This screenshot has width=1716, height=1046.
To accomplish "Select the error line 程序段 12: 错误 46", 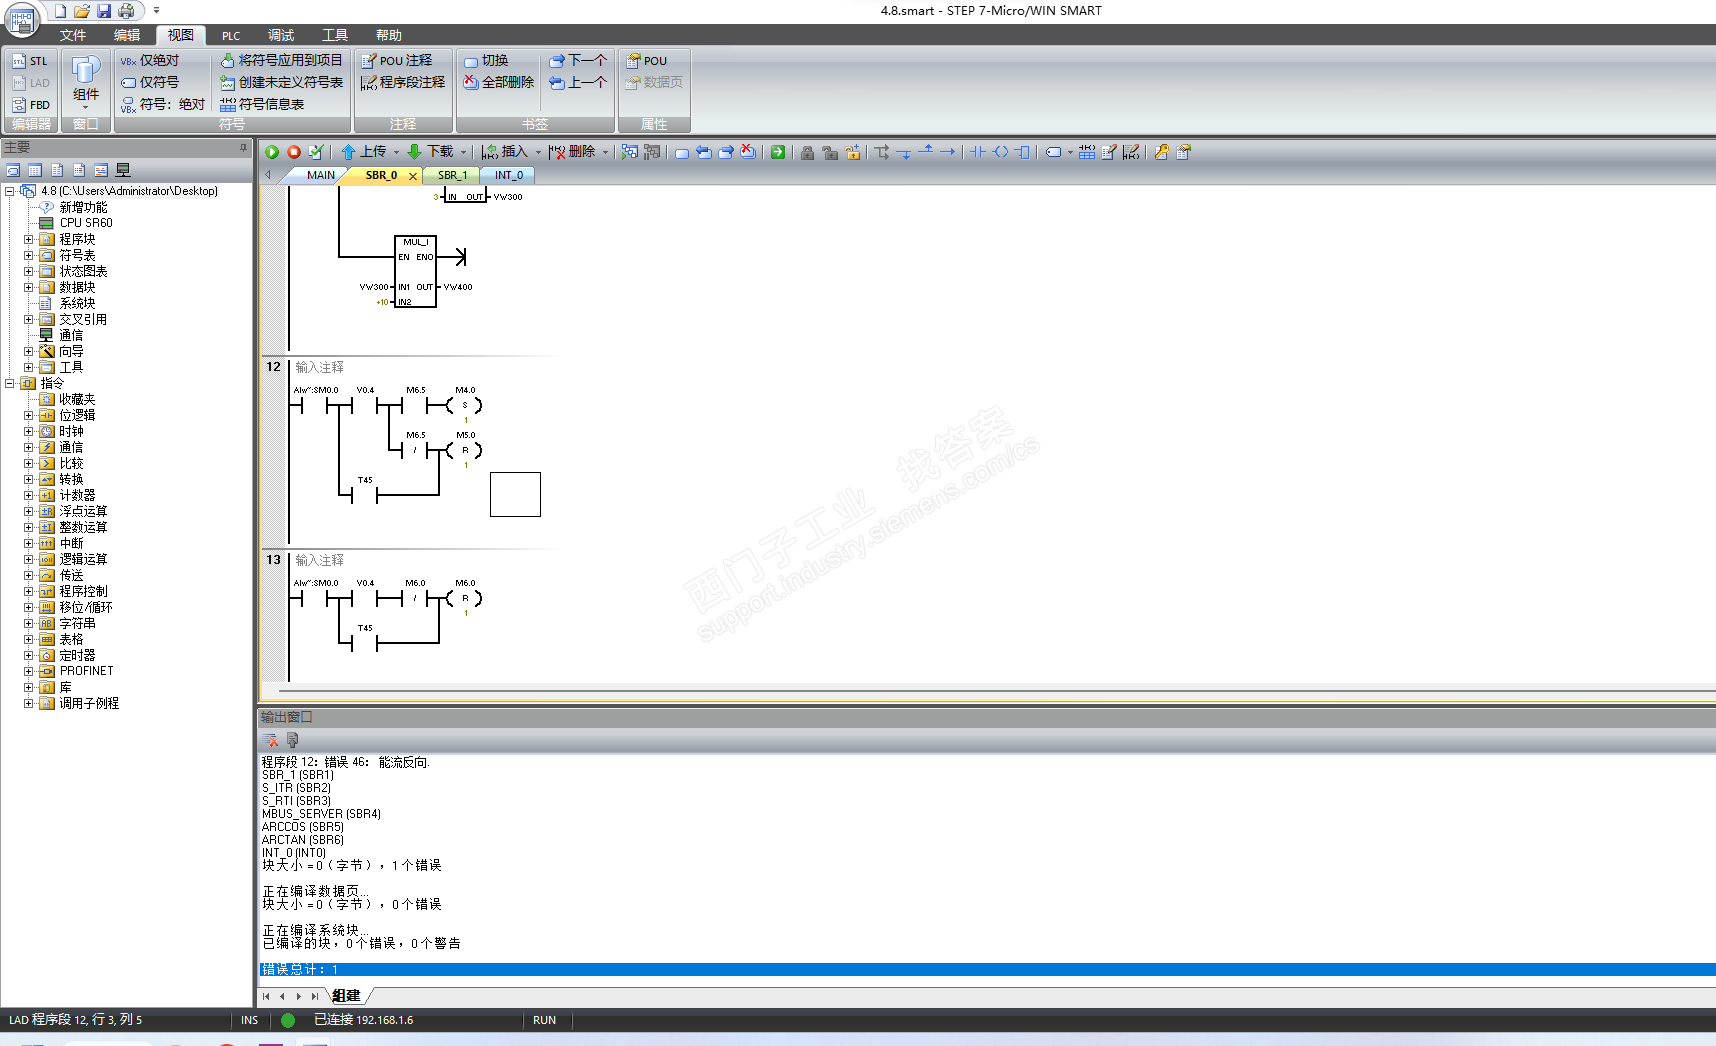I will (346, 762).
